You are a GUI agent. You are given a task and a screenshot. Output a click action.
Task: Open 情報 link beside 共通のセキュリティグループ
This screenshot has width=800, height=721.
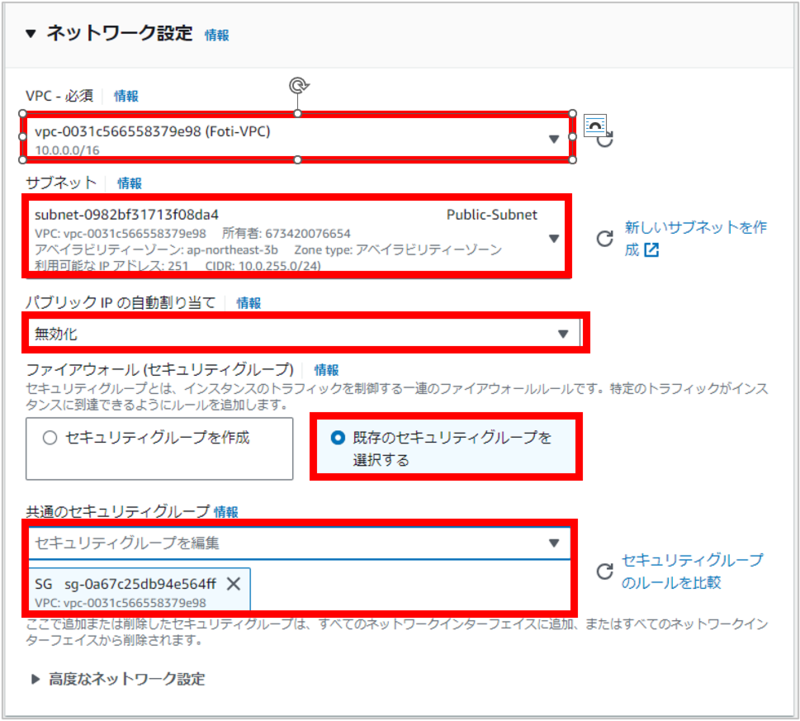(x=226, y=512)
